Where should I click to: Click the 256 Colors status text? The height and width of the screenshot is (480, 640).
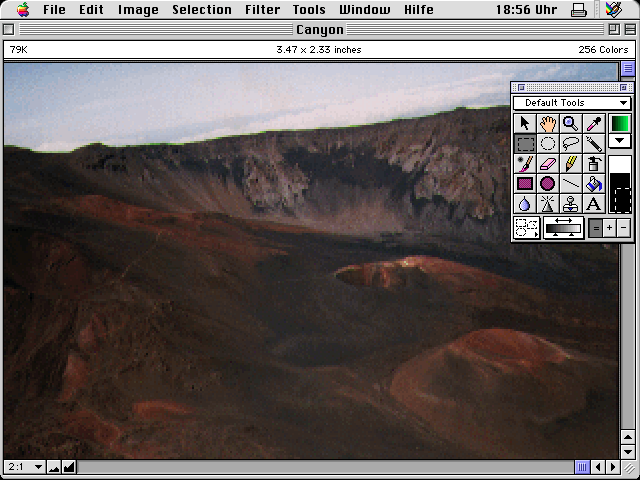tap(603, 50)
